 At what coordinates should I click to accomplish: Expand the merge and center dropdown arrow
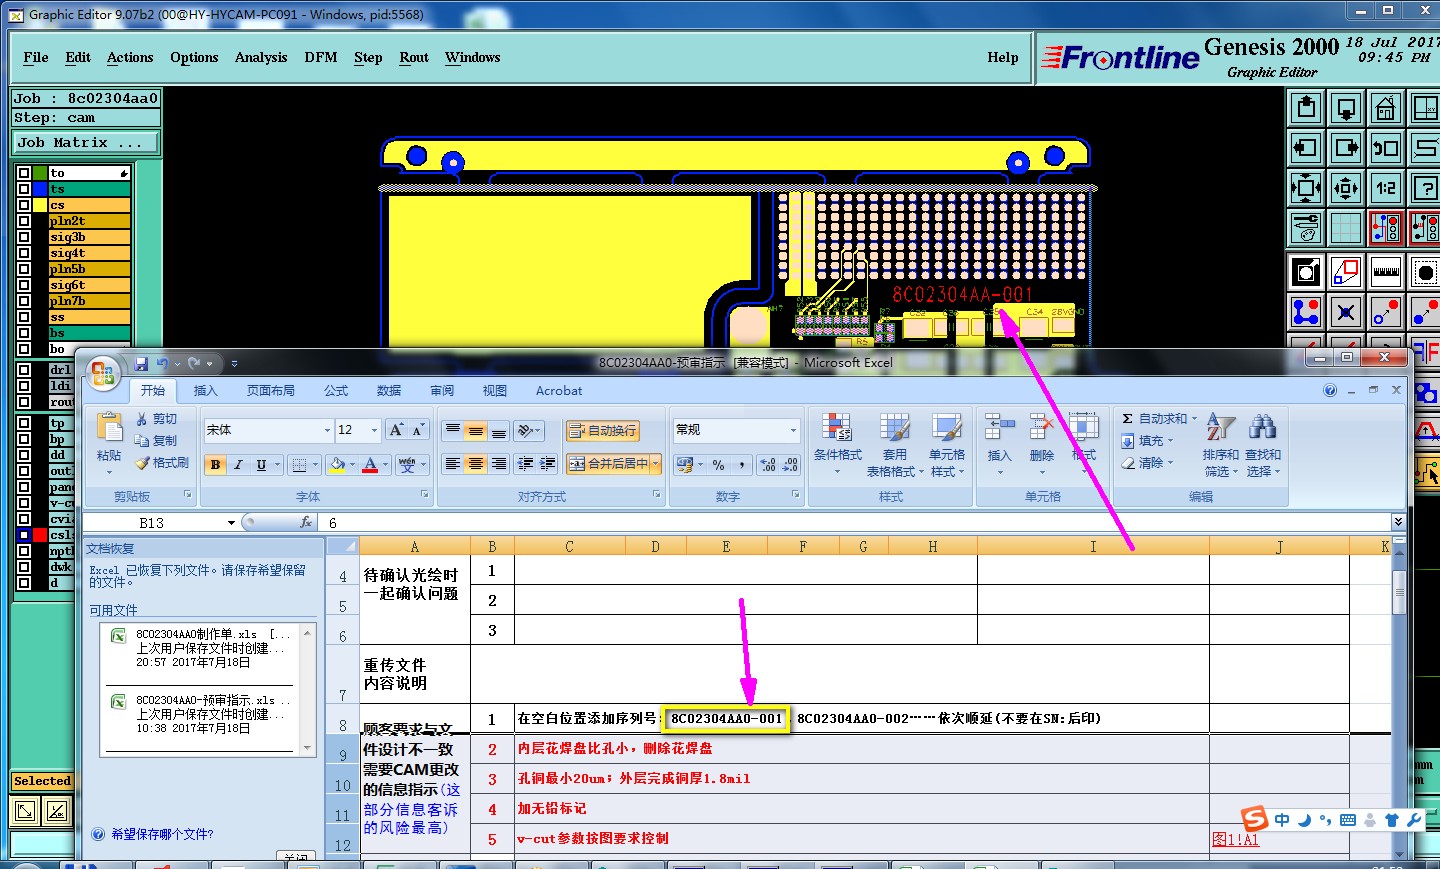656,464
